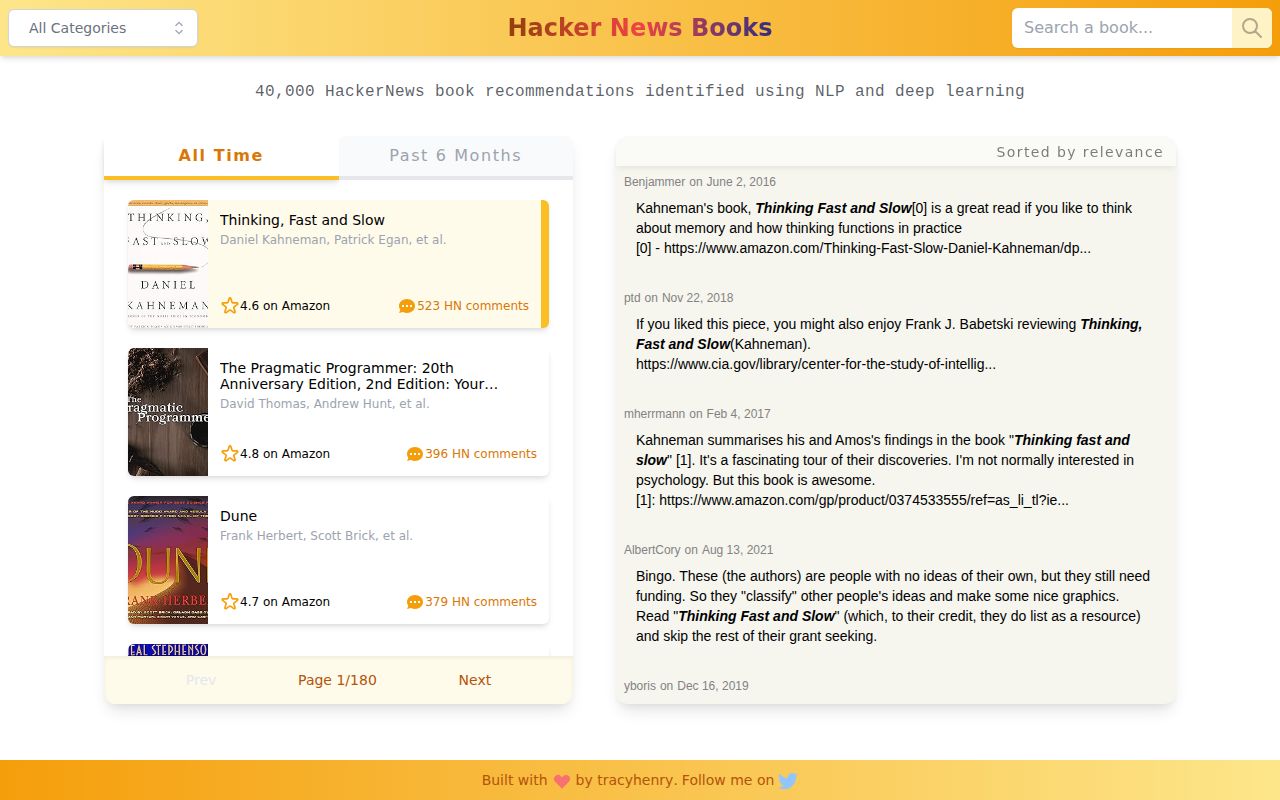Open the All Categories dropdown

[x=102, y=28]
